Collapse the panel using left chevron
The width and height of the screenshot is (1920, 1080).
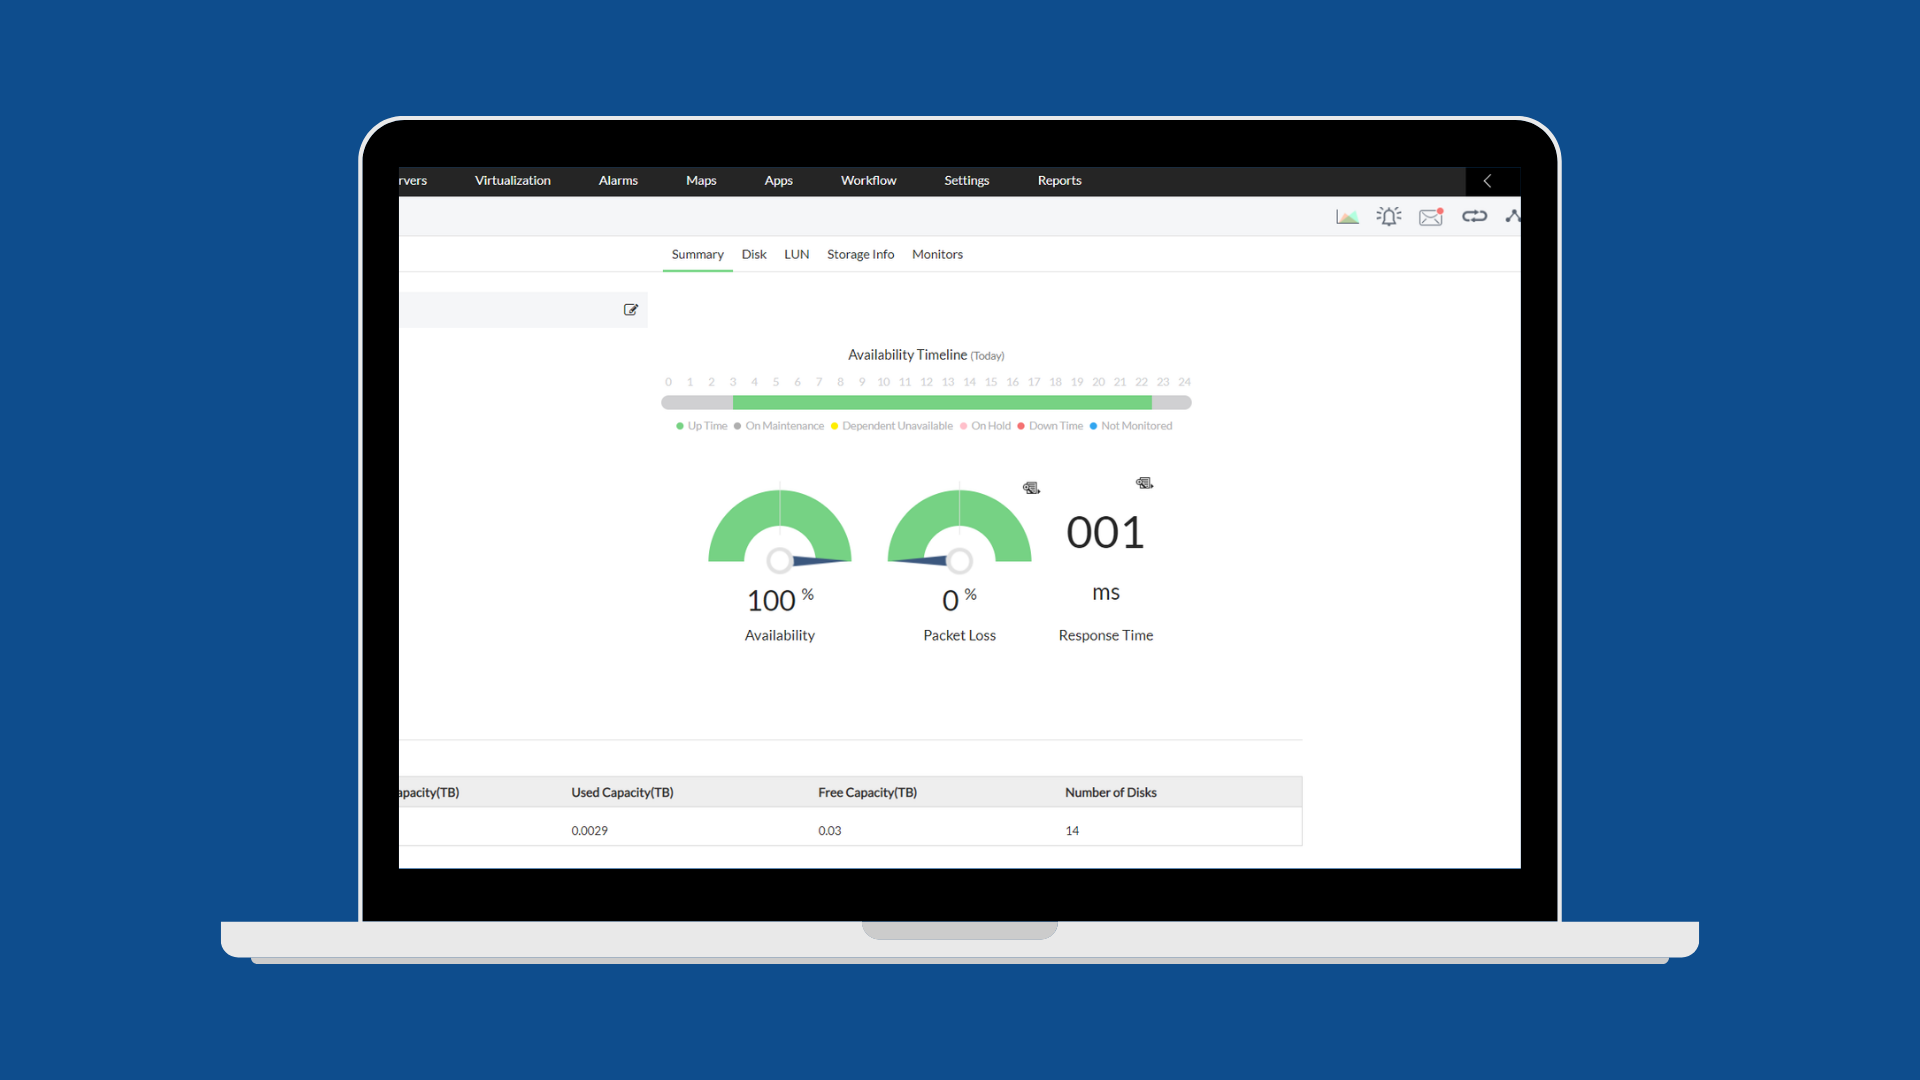(x=1487, y=181)
